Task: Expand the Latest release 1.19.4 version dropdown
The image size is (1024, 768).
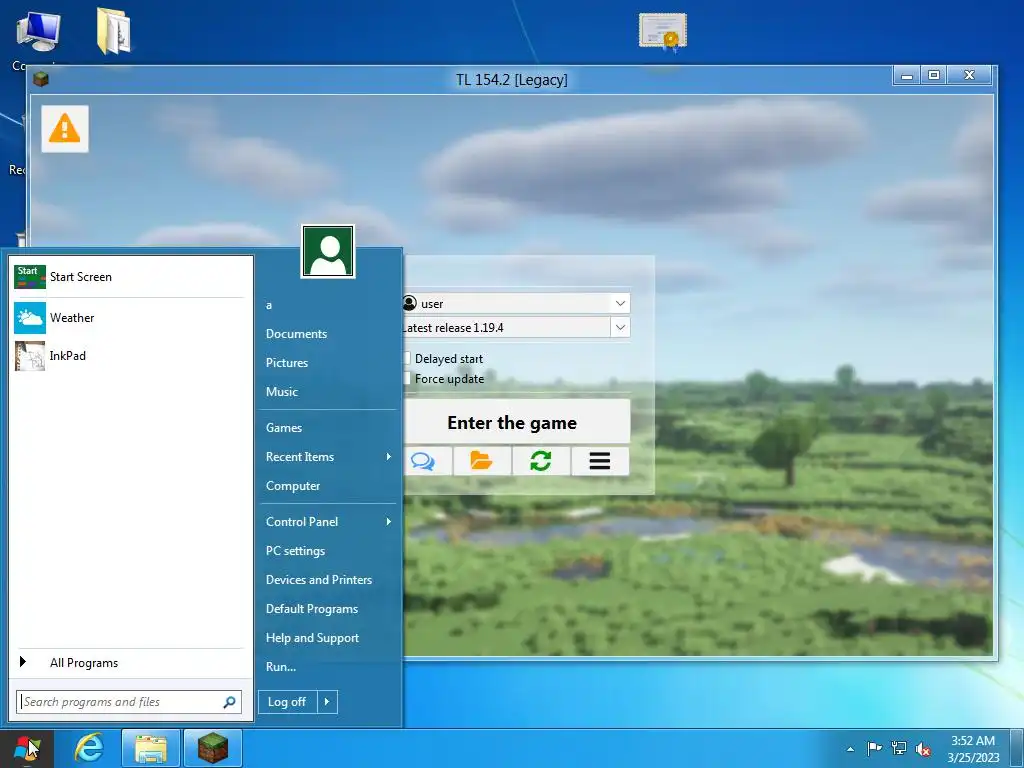Action: click(x=620, y=327)
